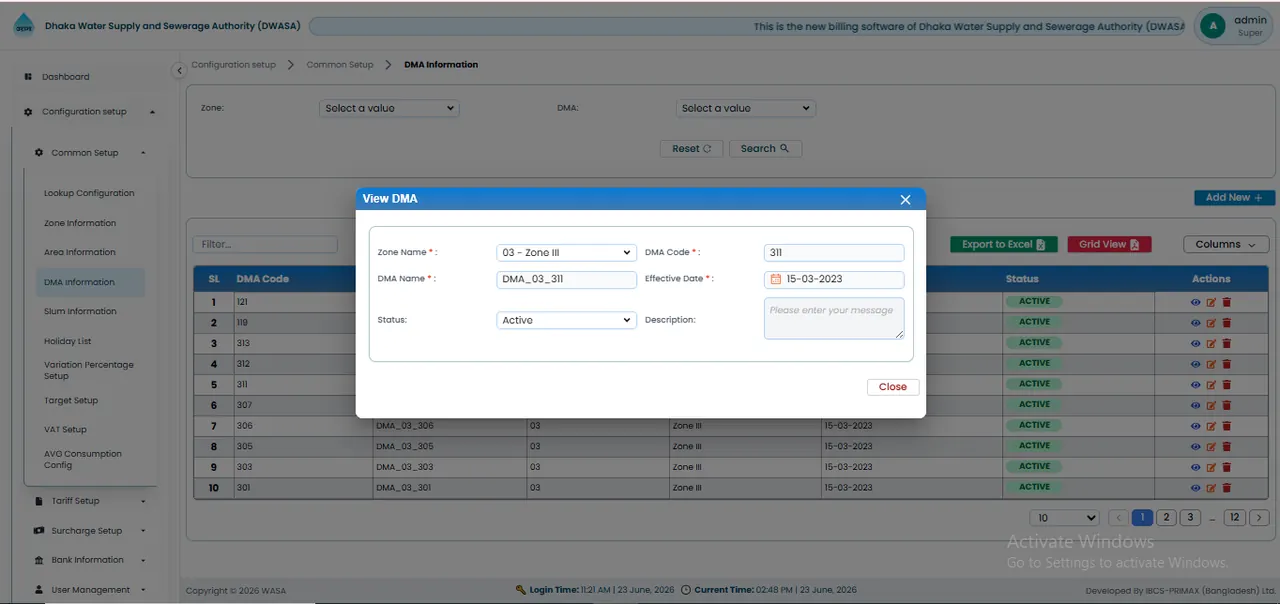
Task: Click the edit icon for DMA 119 row
Action: tap(1211, 323)
